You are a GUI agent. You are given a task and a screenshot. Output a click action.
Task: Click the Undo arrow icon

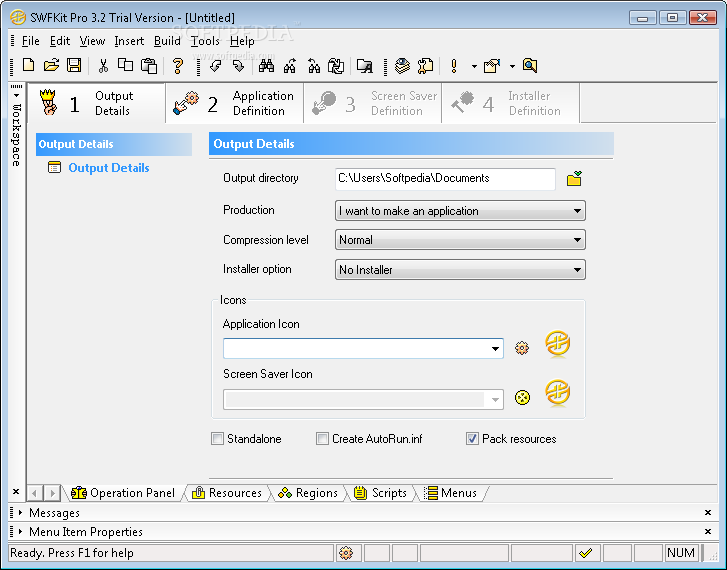[215, 66]
